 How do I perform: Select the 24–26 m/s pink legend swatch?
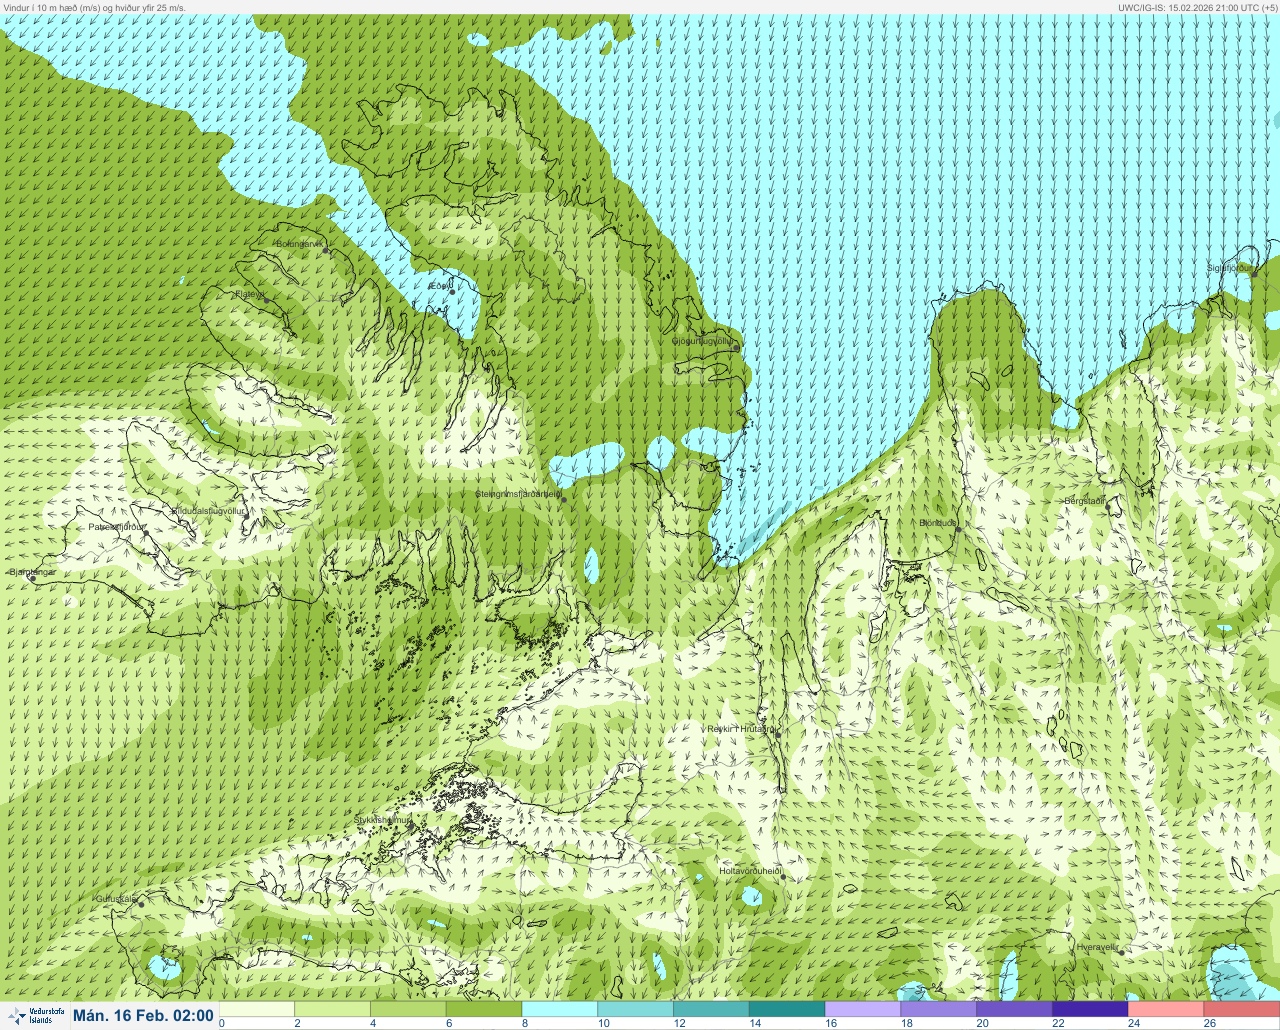pyautogui.click(x=1166, y=1009)
